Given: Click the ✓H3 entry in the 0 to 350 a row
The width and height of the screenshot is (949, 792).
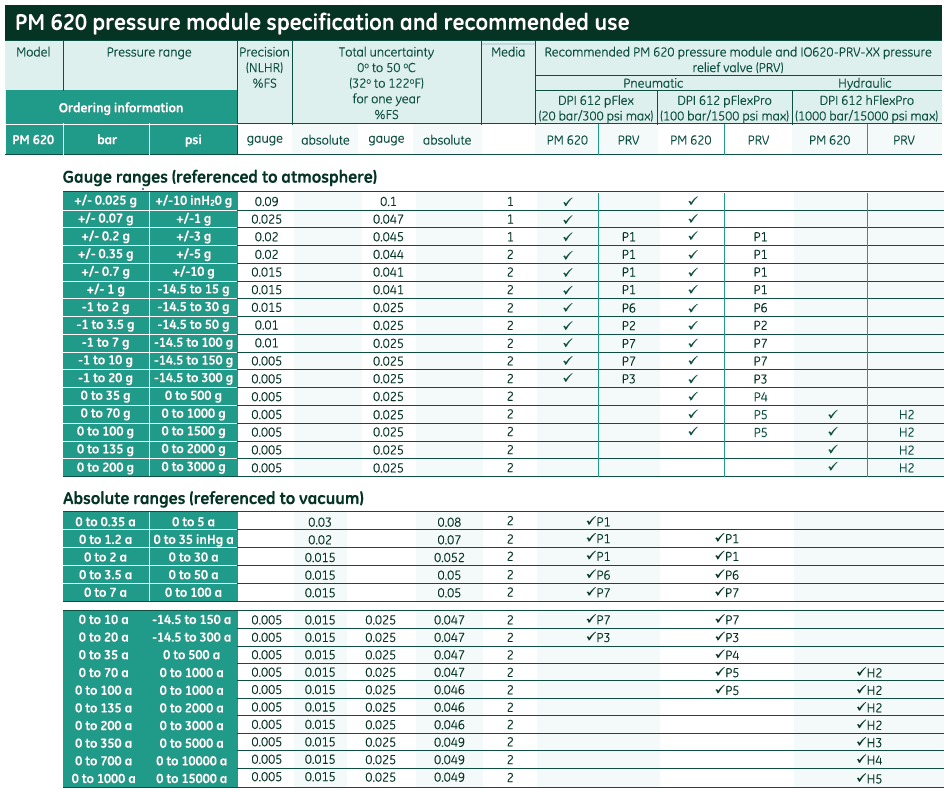Looking at the screenshot, I should (x=869, y=743).
